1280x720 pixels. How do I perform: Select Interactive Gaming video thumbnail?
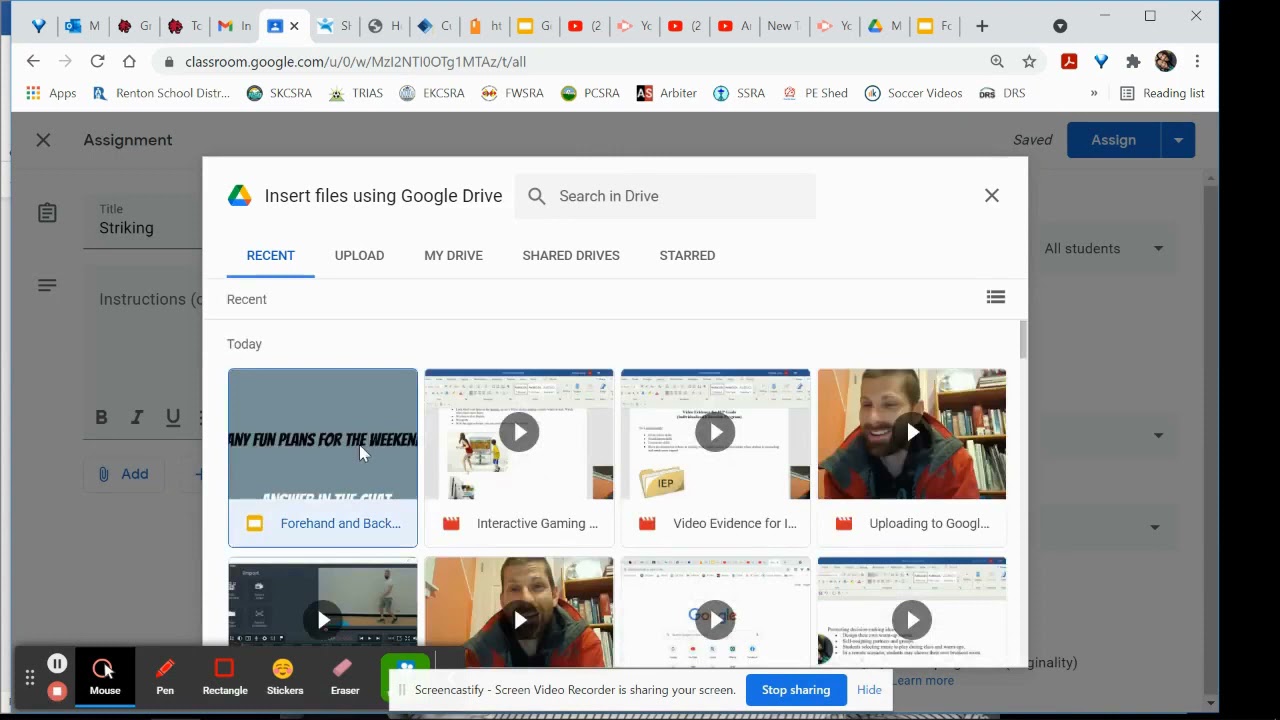519,458
